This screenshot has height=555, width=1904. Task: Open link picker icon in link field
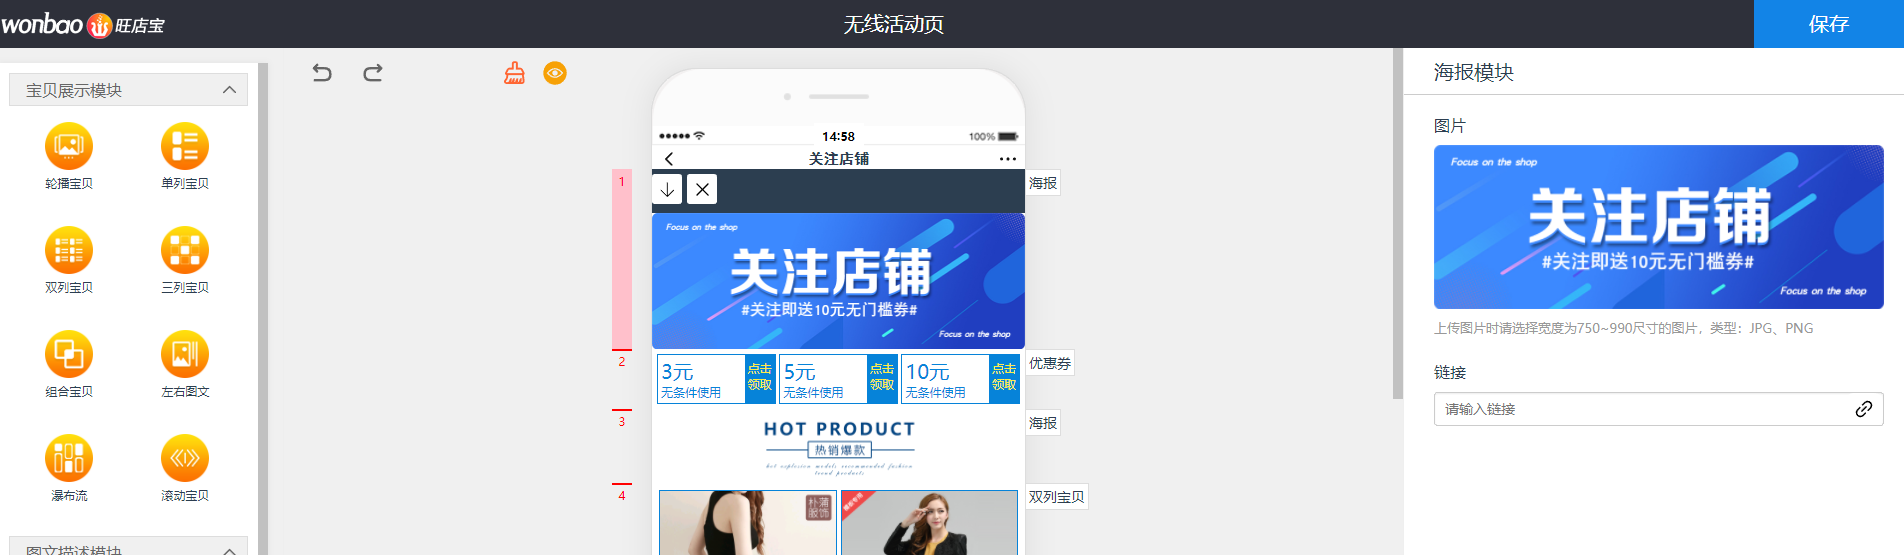(1864, 409)
